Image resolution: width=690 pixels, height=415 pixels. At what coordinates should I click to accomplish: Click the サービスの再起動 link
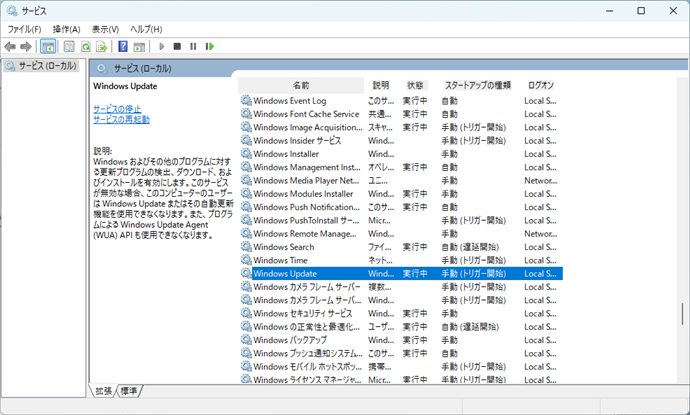[121, 119]
